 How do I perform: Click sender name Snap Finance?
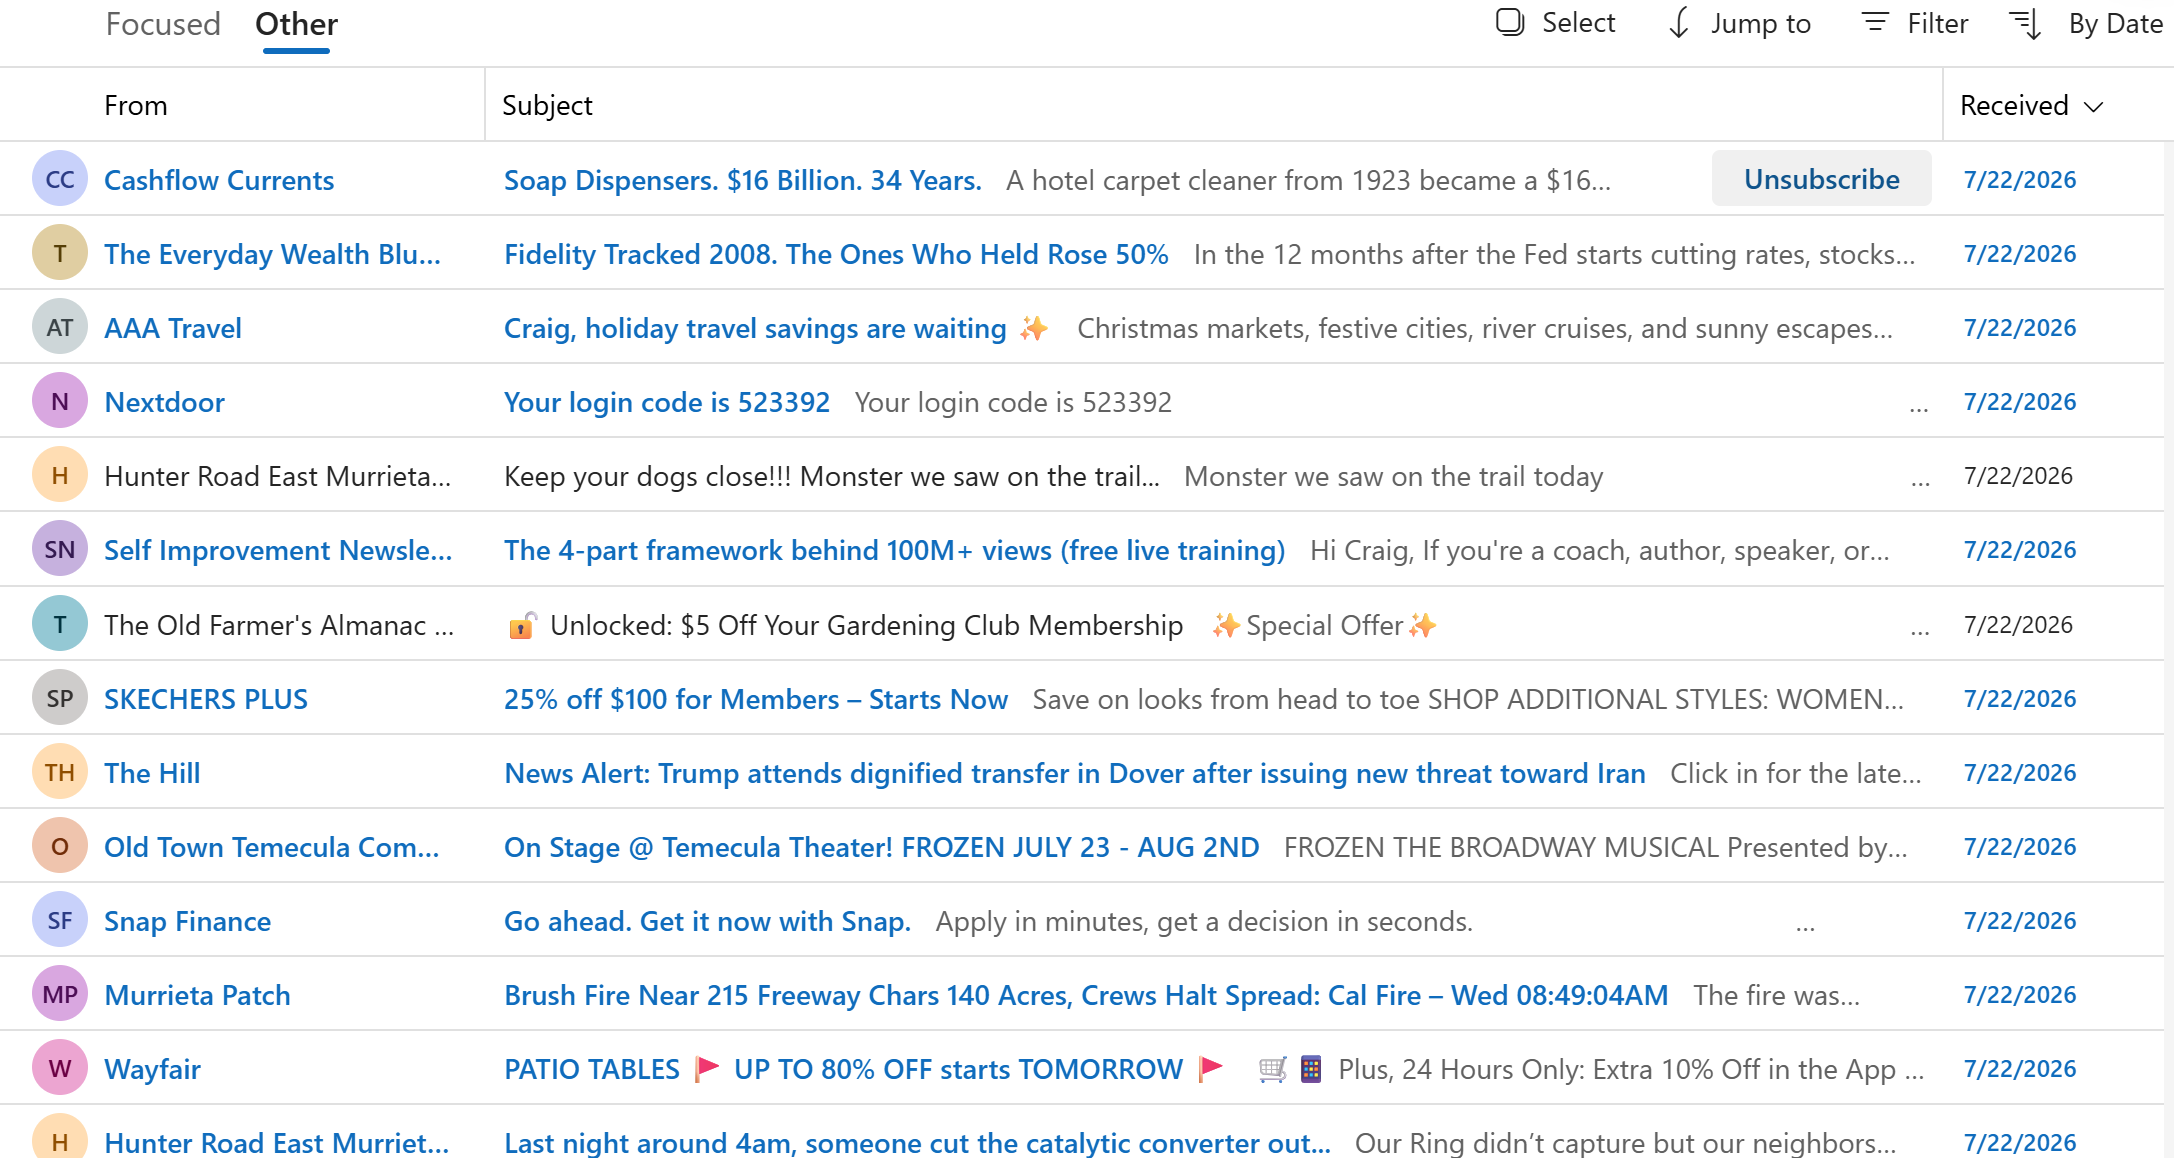coord(187,921)
